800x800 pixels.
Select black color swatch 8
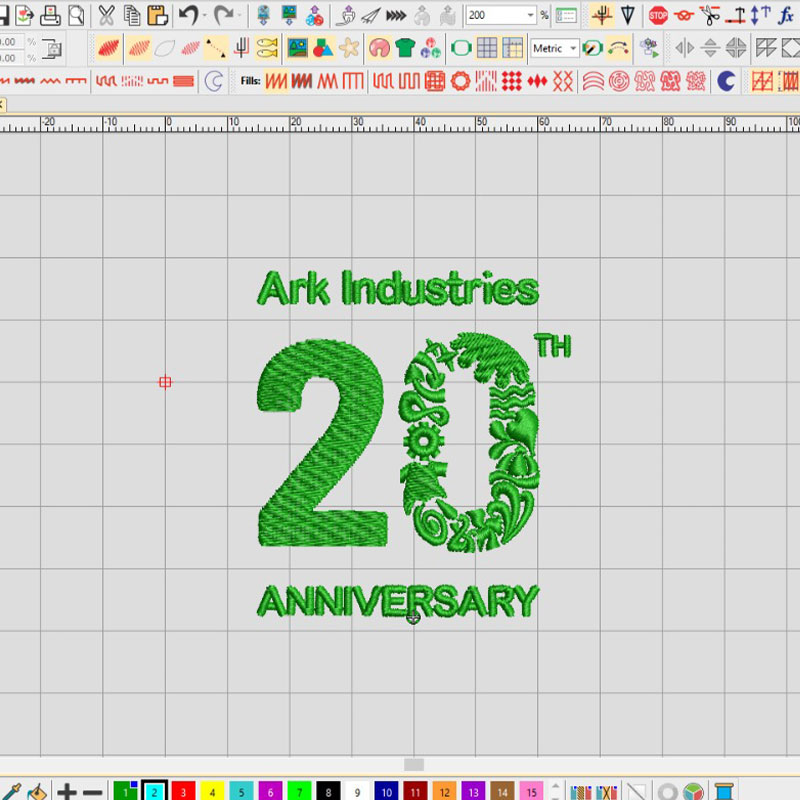pyautogui.click(x=328, y=791)
